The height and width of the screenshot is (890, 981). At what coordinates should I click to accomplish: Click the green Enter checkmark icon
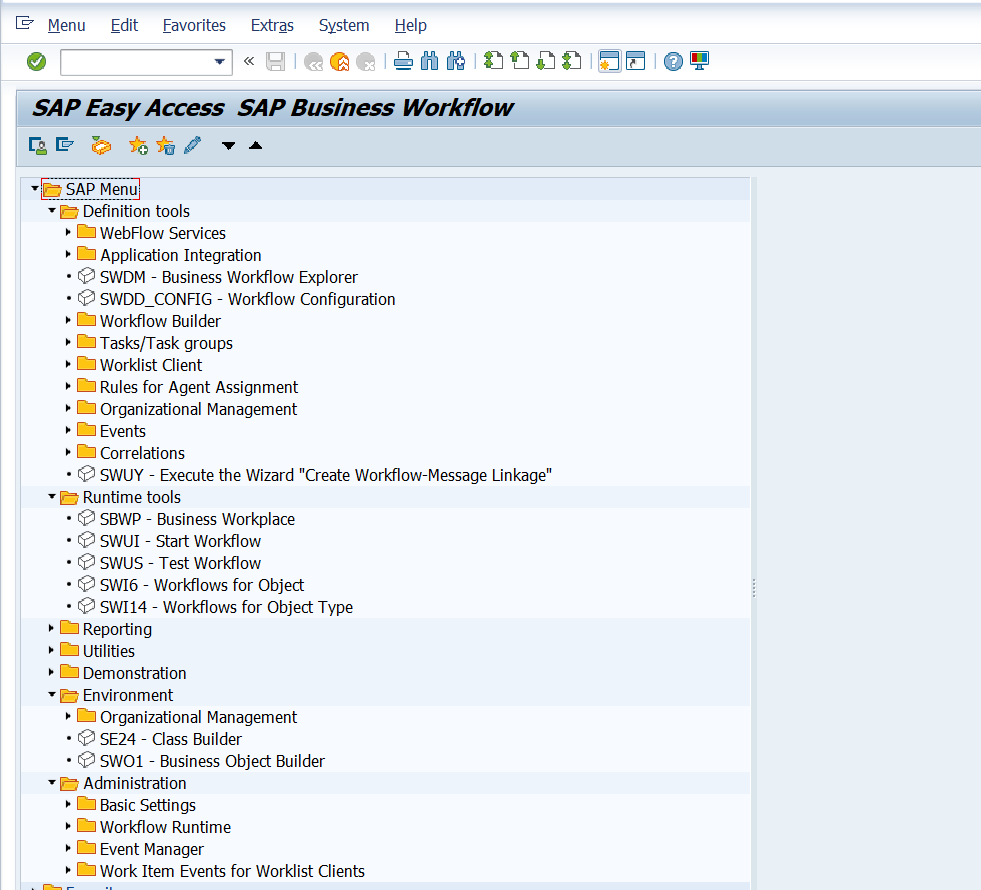coord(37,62)
